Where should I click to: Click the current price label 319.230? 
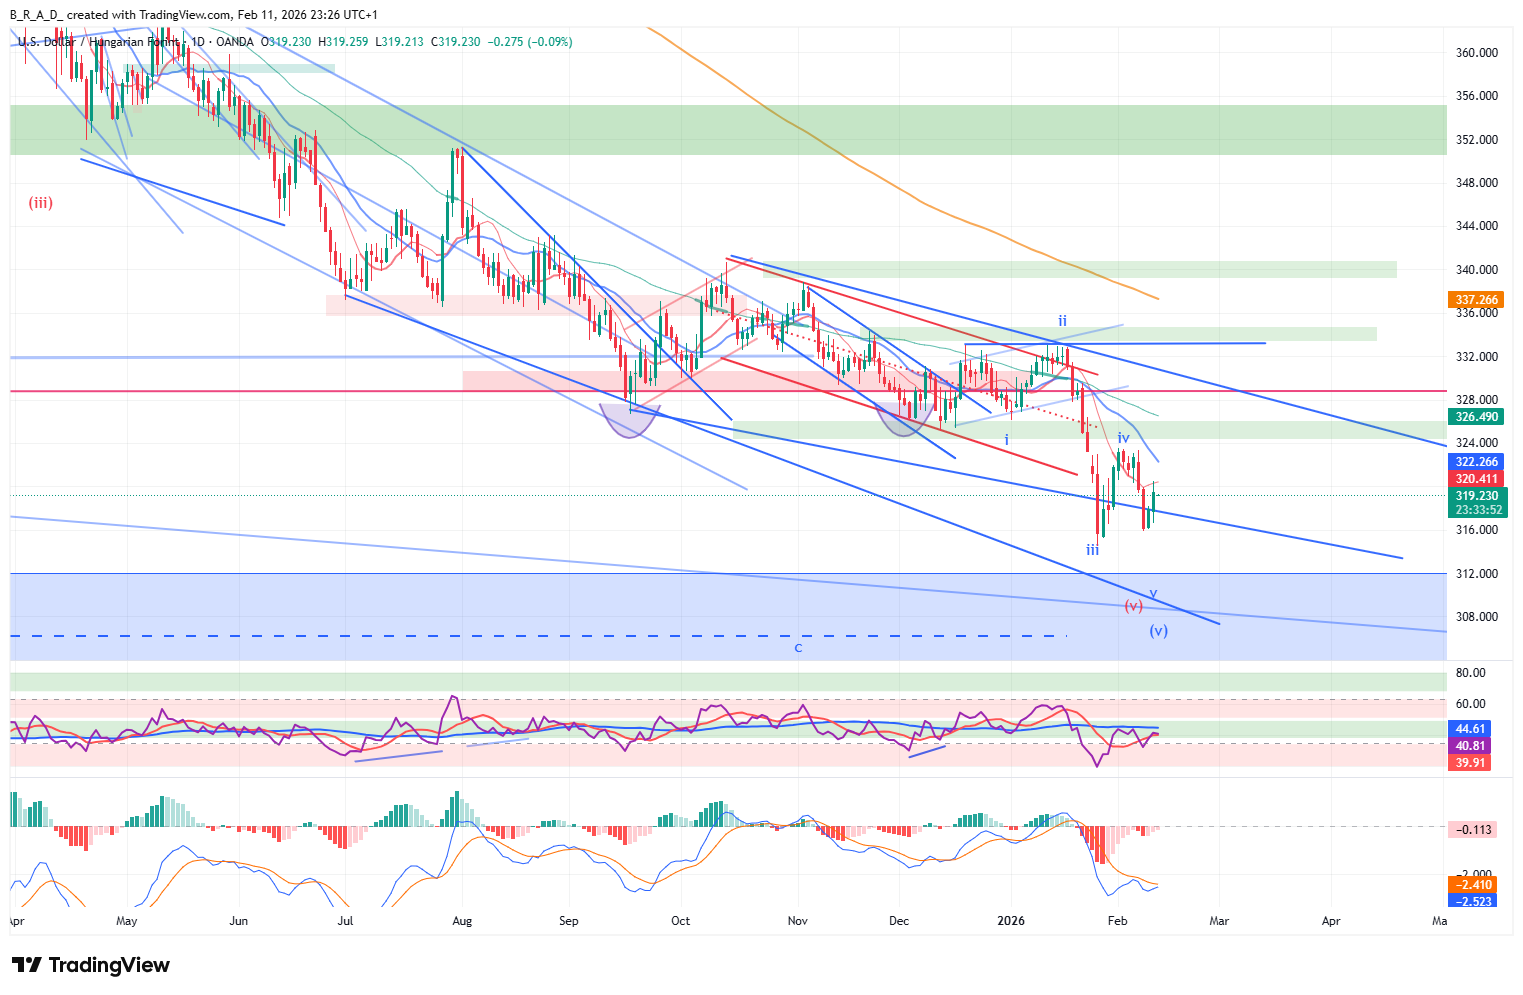[1476, 496]
